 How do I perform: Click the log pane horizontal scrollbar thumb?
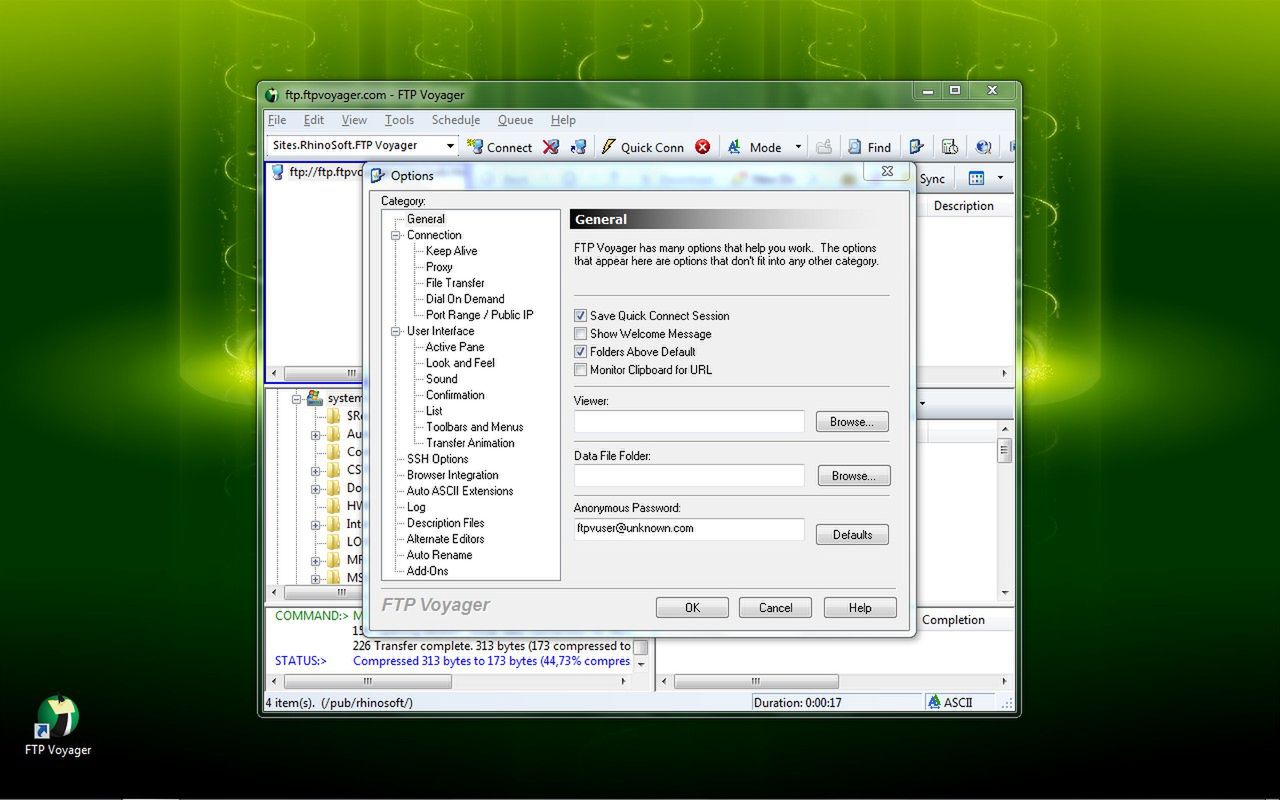(x=368, y=681)
